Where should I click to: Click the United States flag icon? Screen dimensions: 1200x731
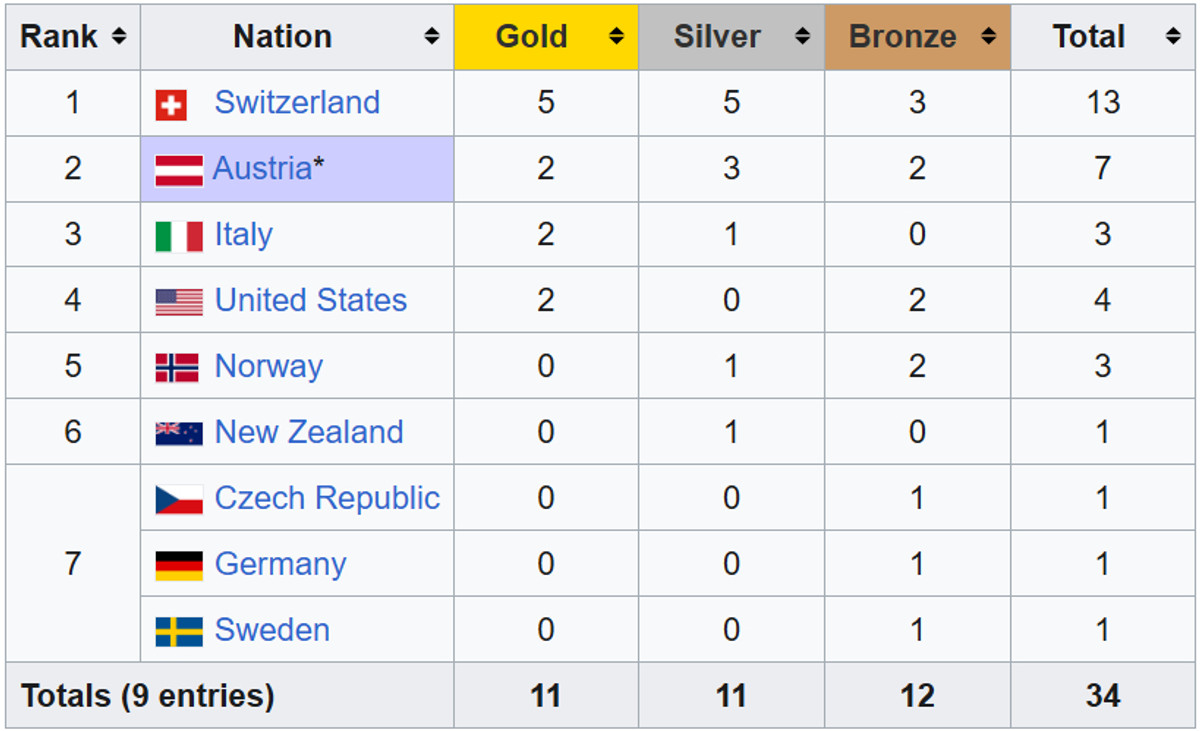[x=179, y=302]
